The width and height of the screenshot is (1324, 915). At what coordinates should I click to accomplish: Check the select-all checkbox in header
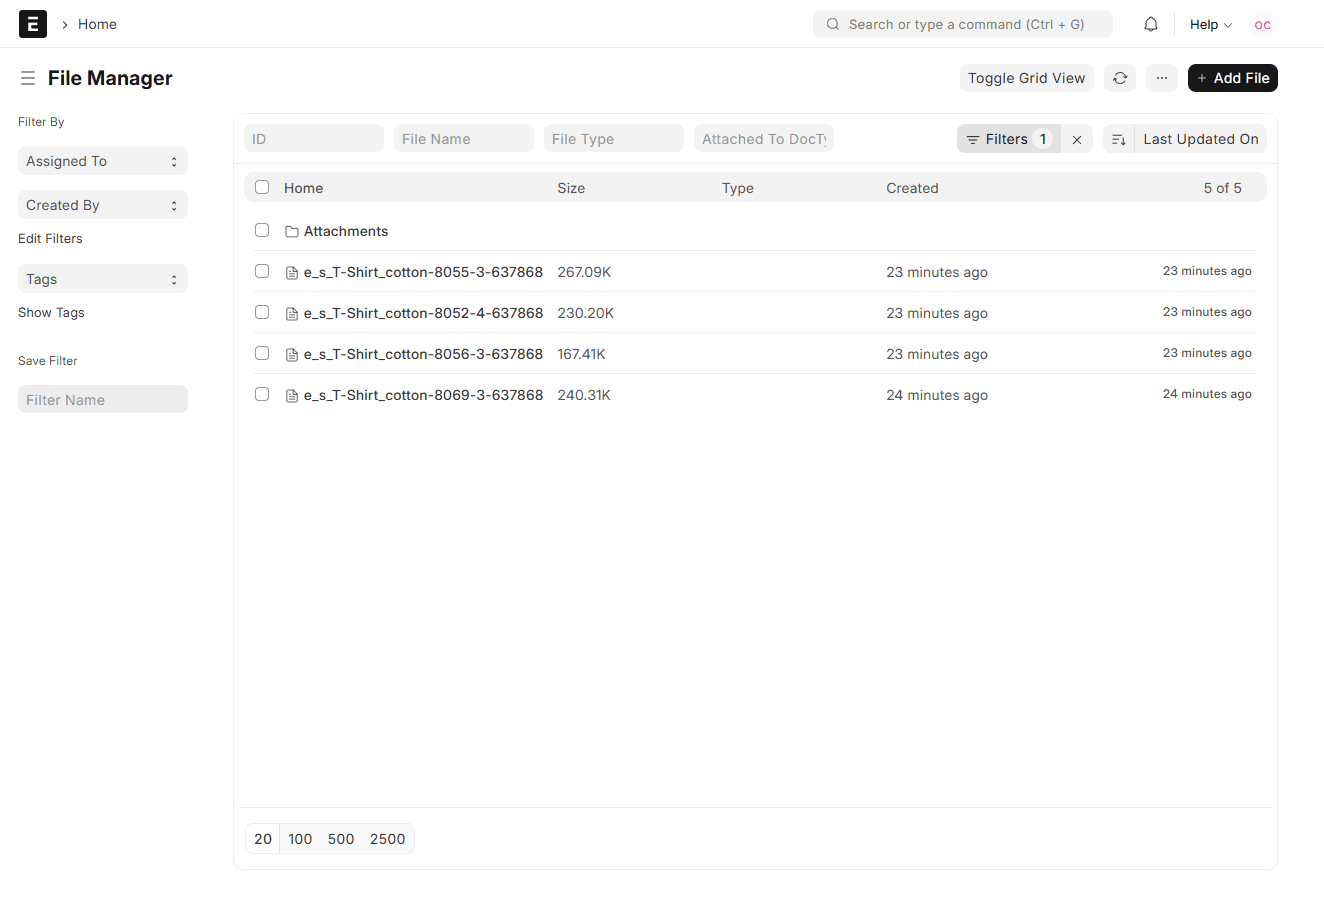point(262,187)
